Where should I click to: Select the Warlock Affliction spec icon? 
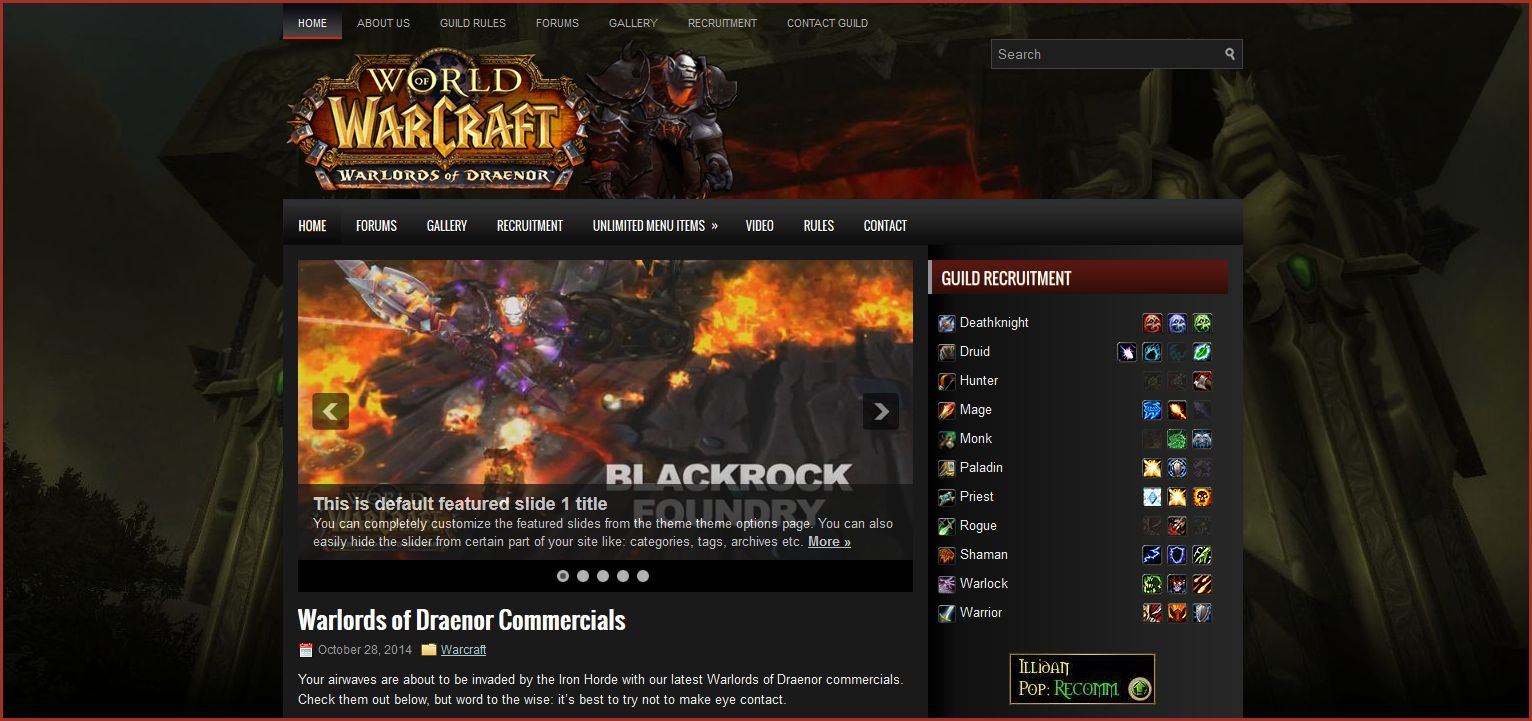click(x=1152, y=584)
